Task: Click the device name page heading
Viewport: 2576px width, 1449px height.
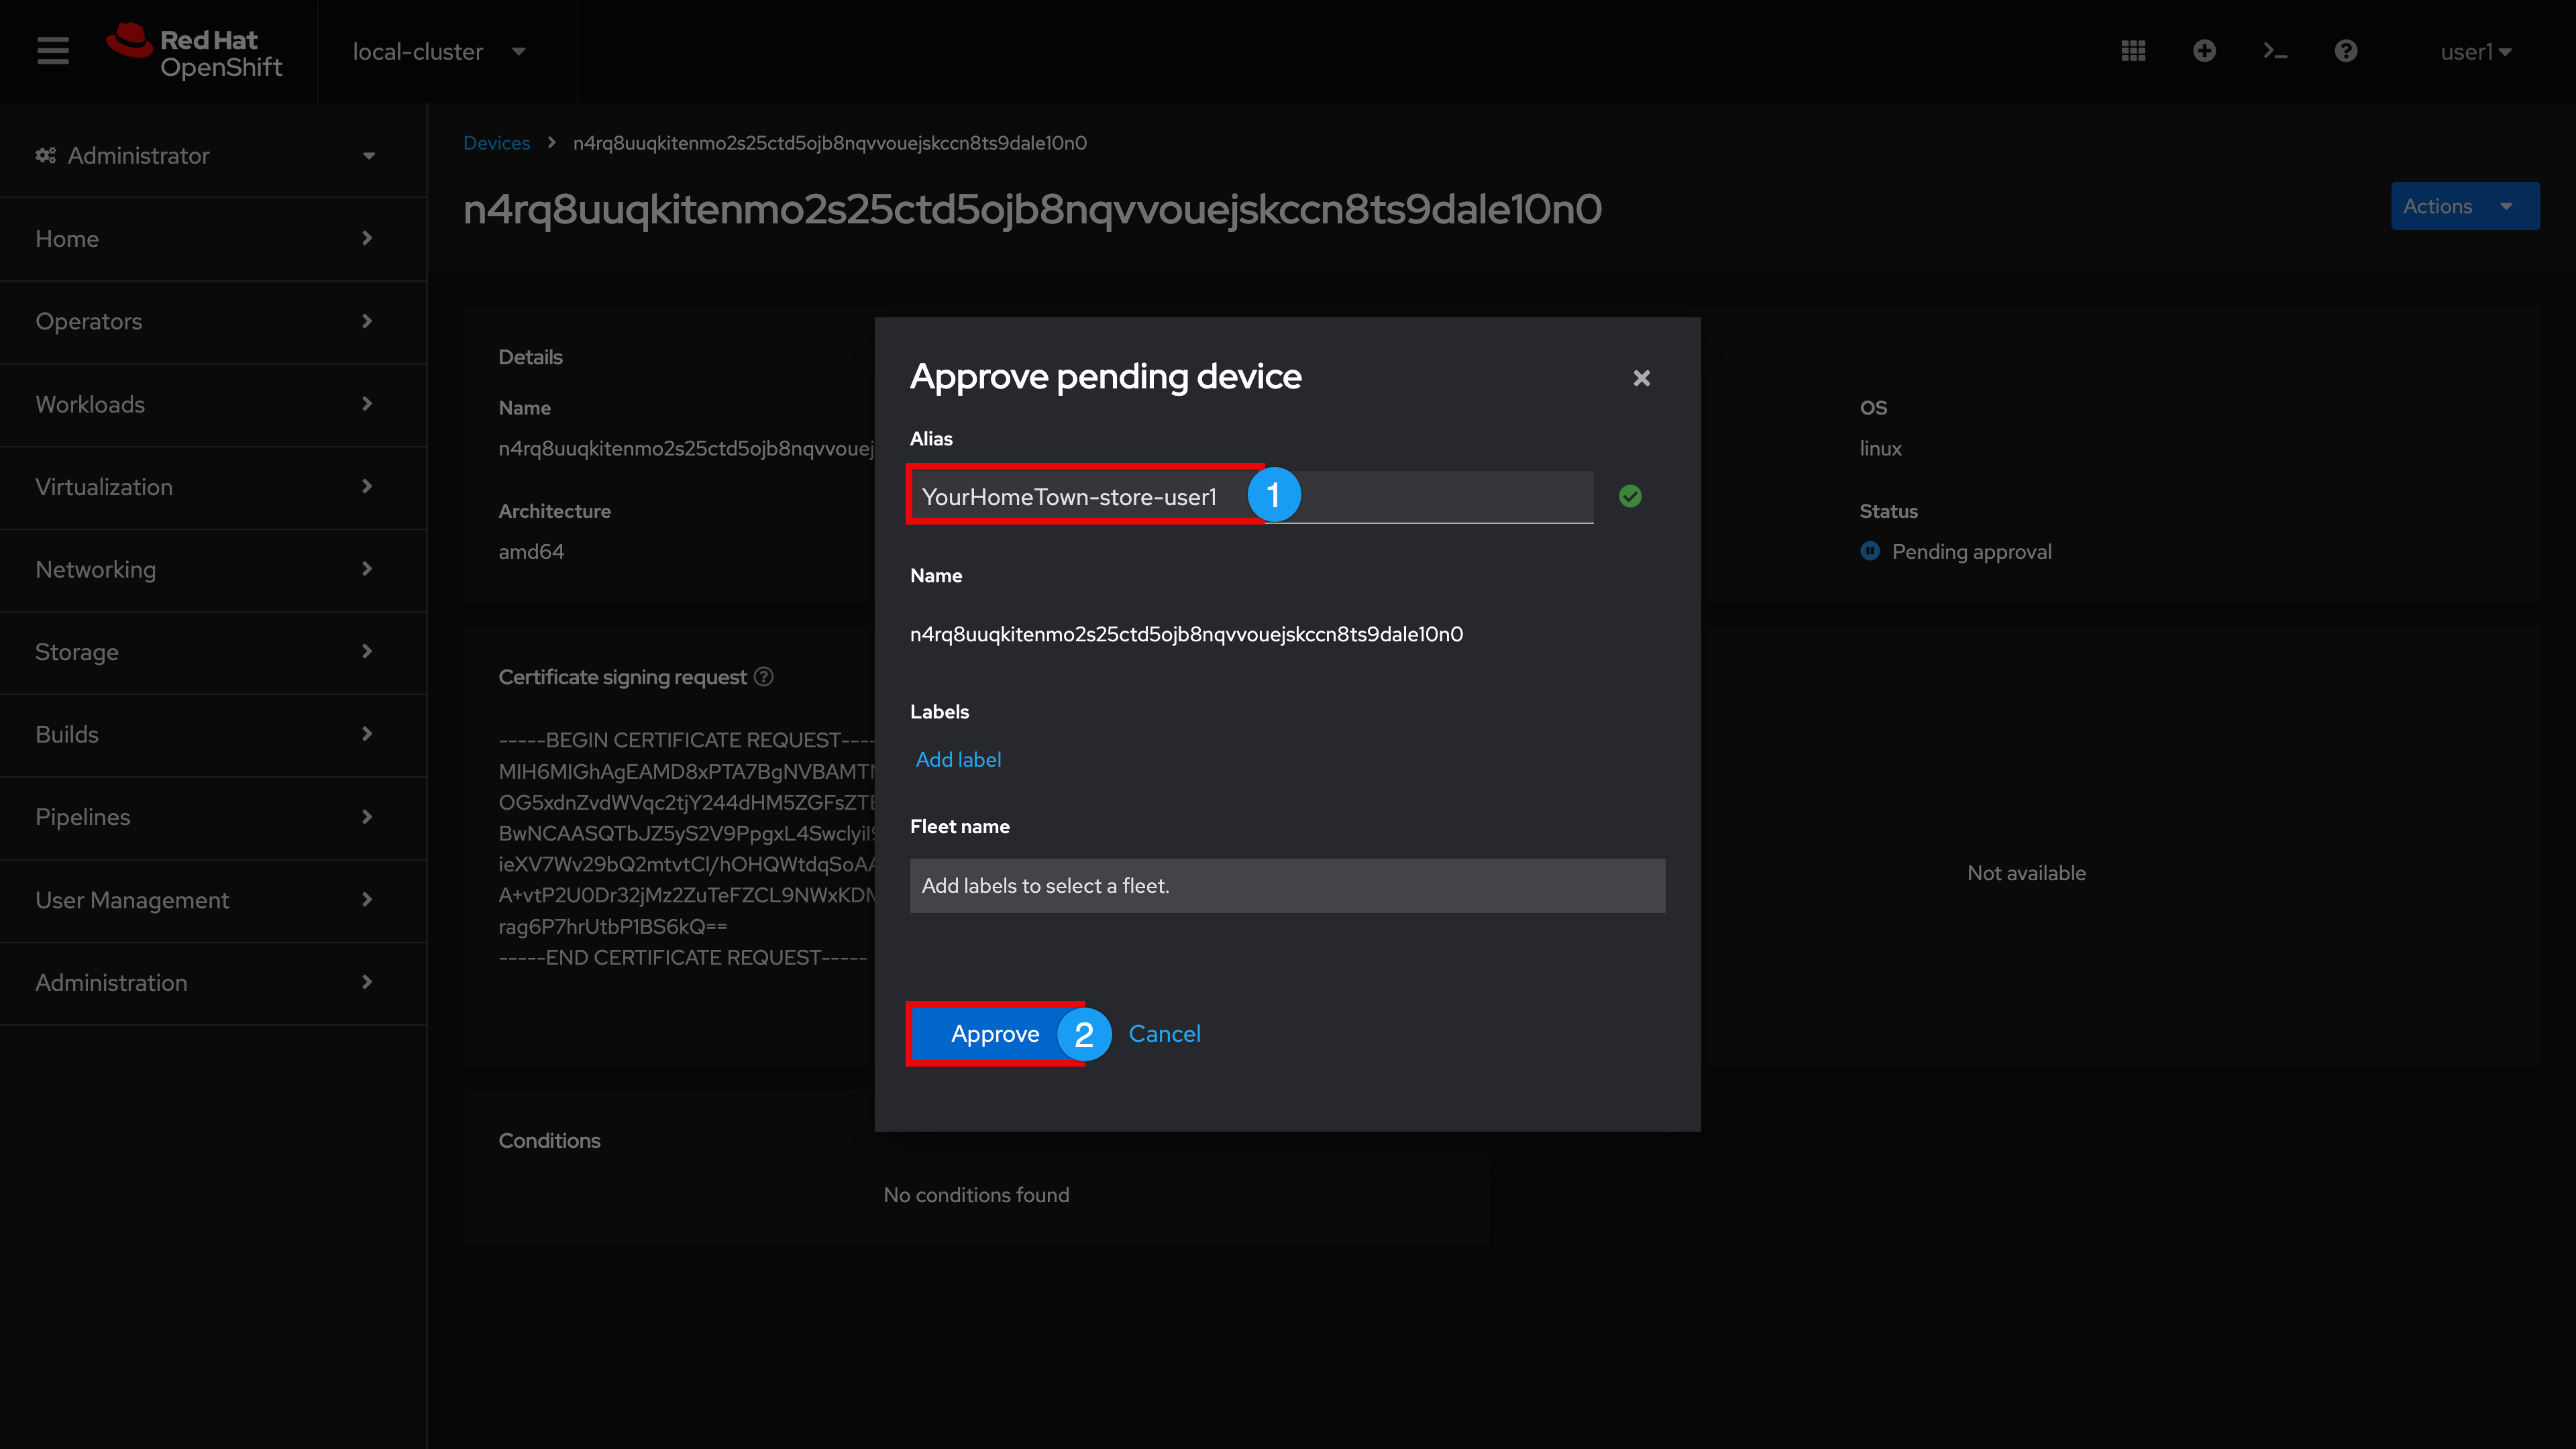Action: (x=1032, y=210)
